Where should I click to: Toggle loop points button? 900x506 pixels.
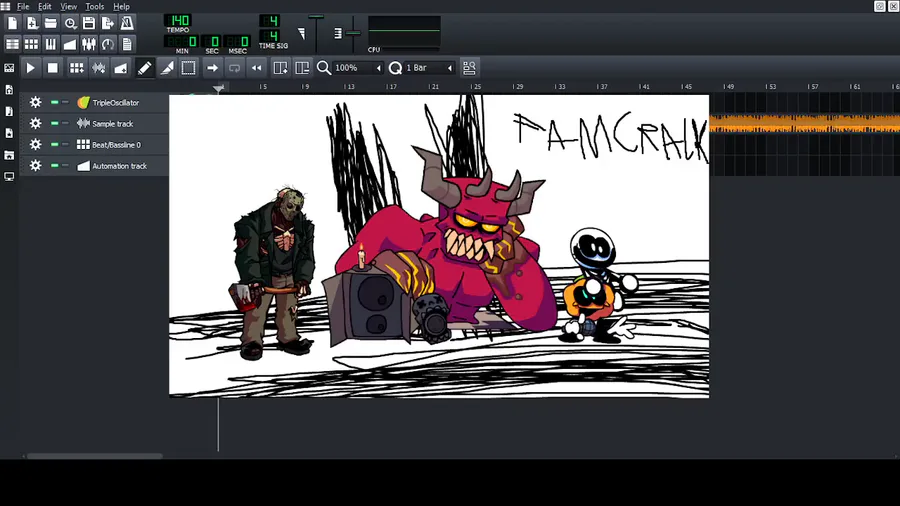coord(234,68)
